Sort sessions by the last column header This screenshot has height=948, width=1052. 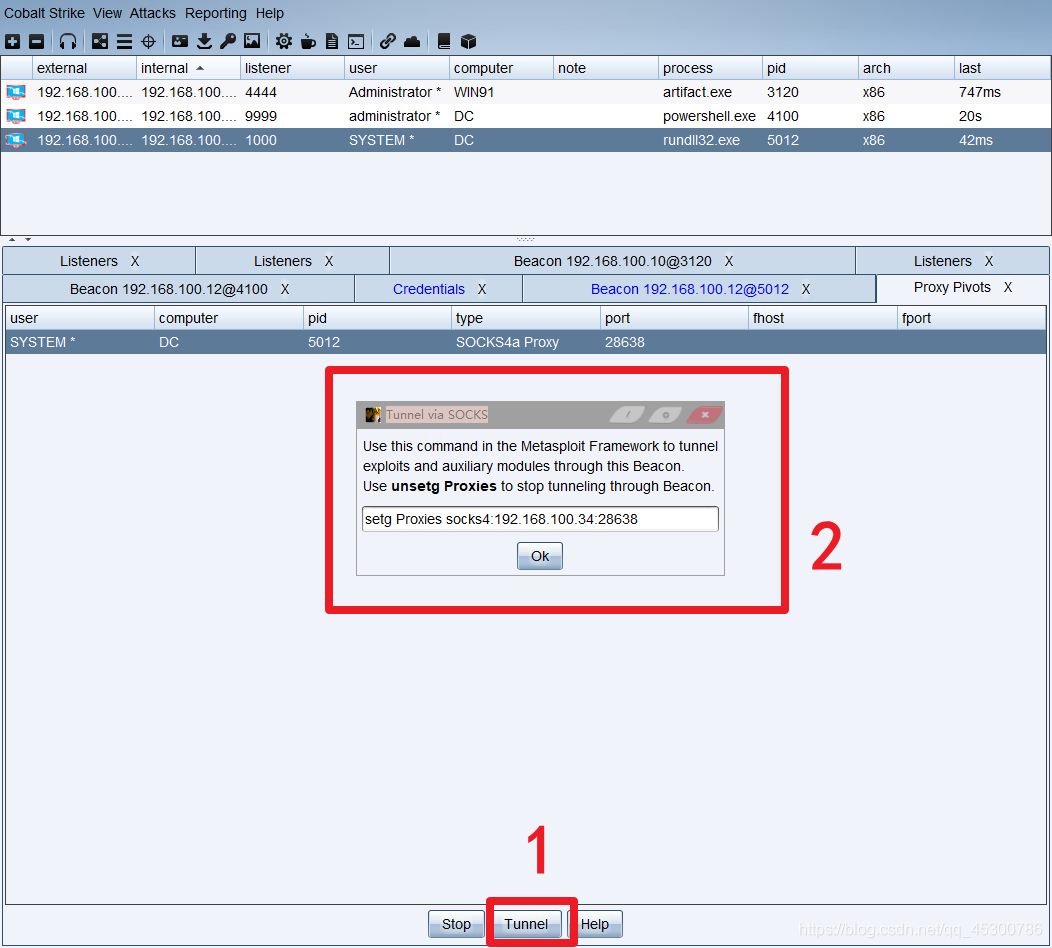[1002, 68]
